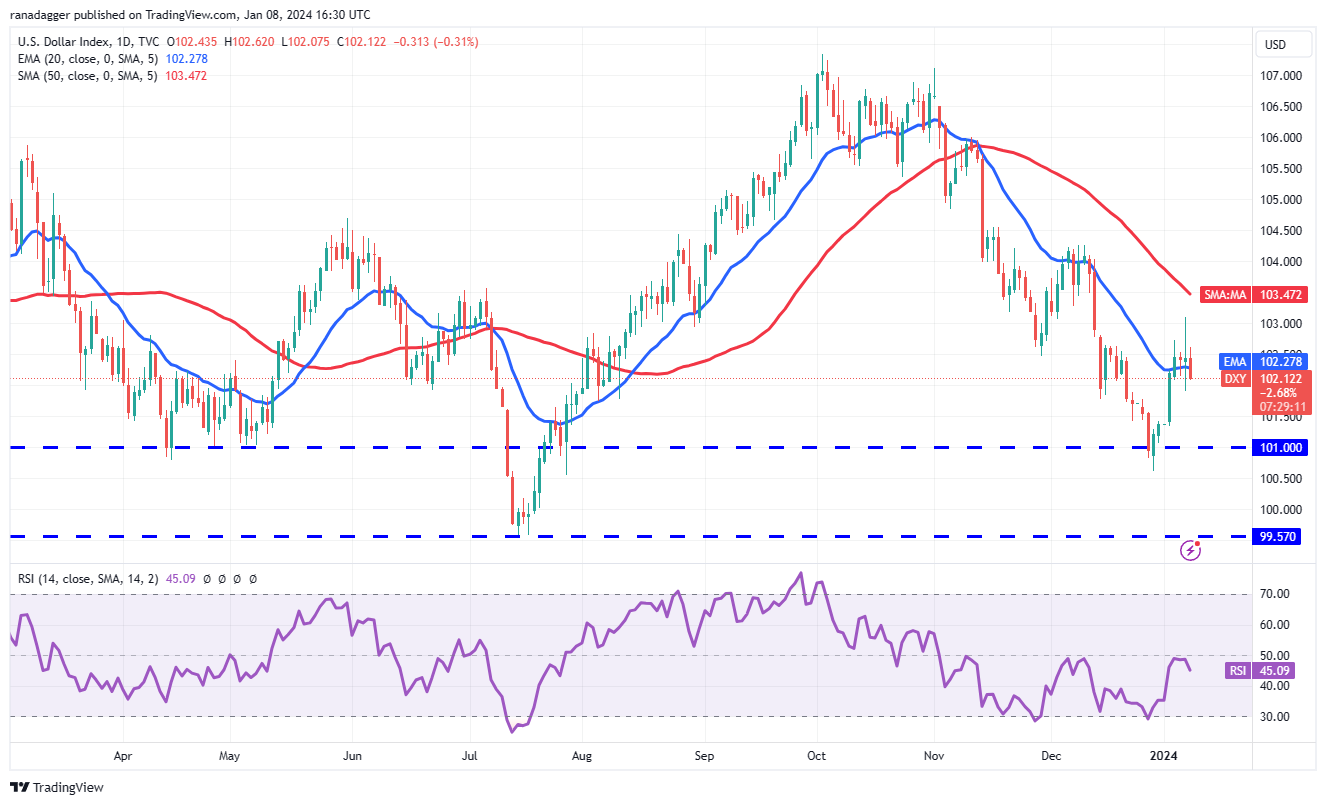Open the TradingView logo link
The height and width of the screenshot is (805, 1326).
(56, 787)
